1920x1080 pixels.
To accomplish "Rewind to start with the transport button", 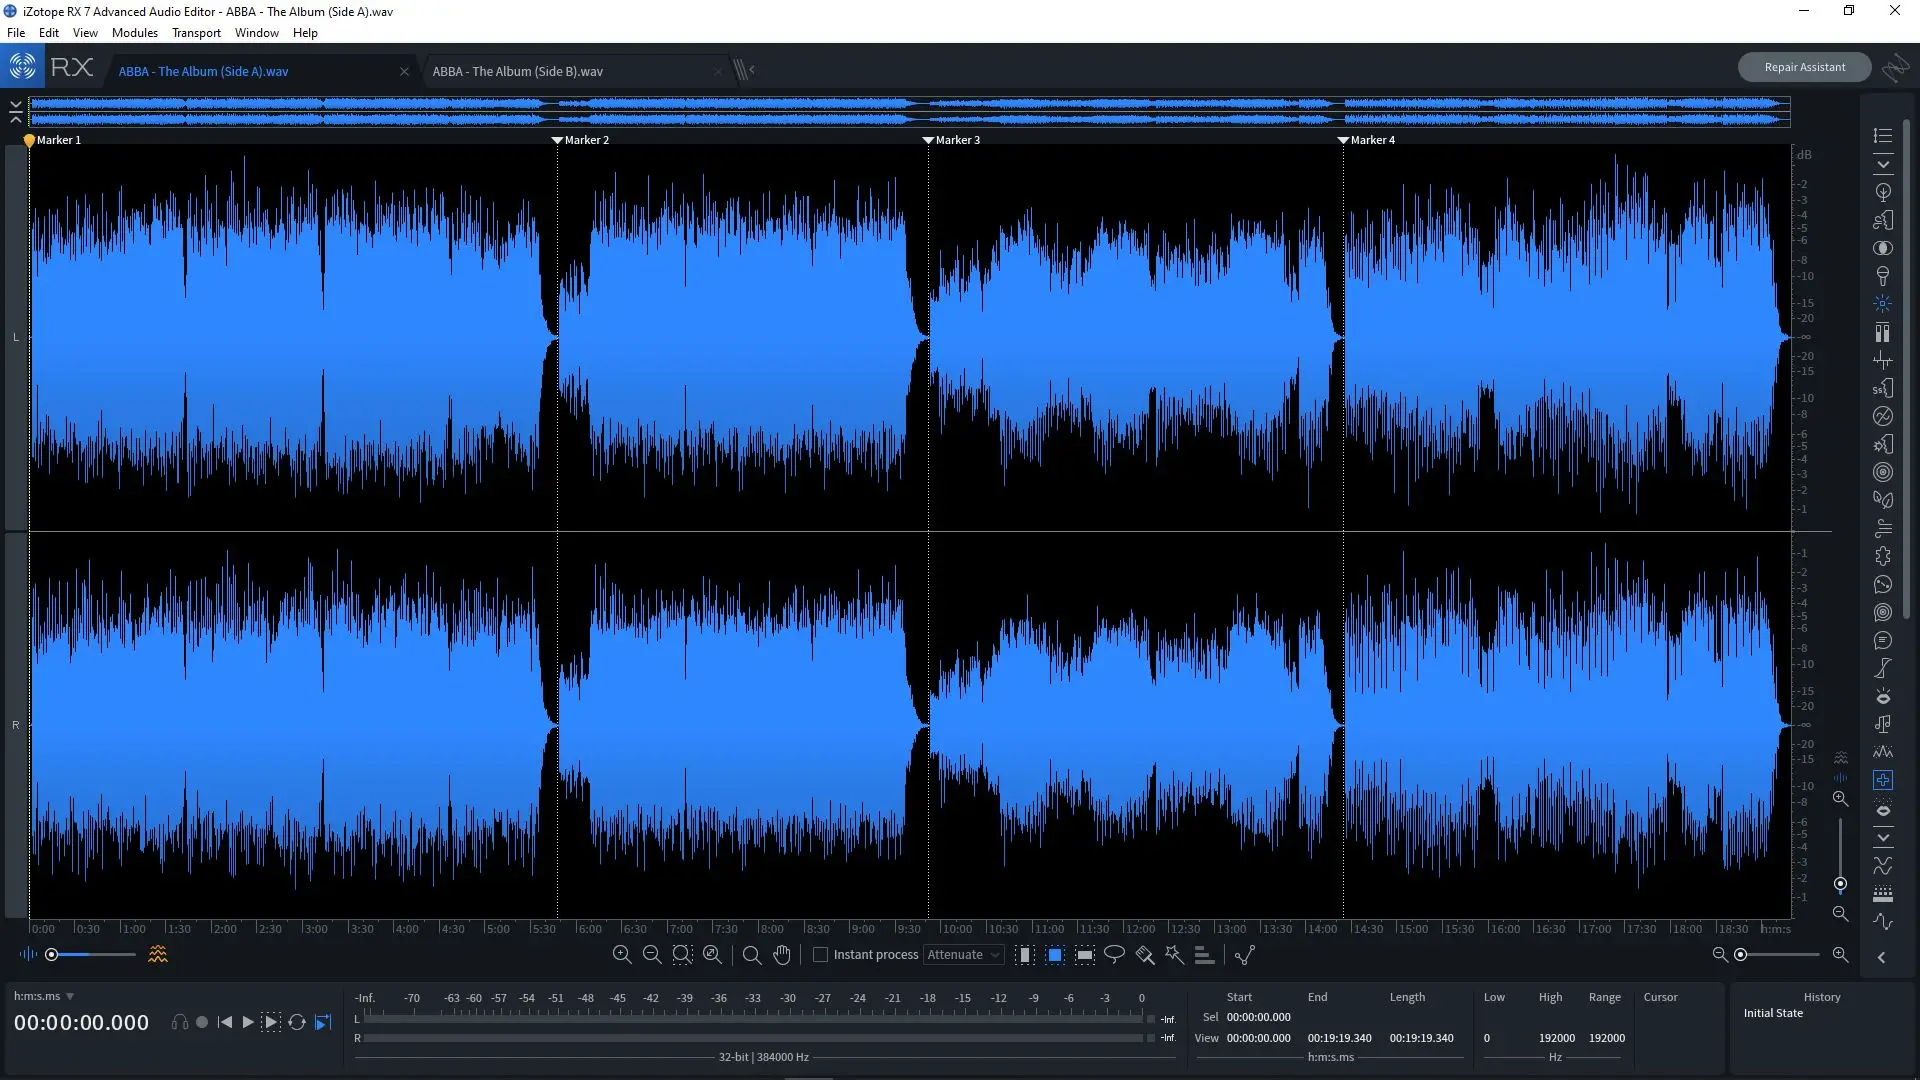I will tap(225, 1022).
